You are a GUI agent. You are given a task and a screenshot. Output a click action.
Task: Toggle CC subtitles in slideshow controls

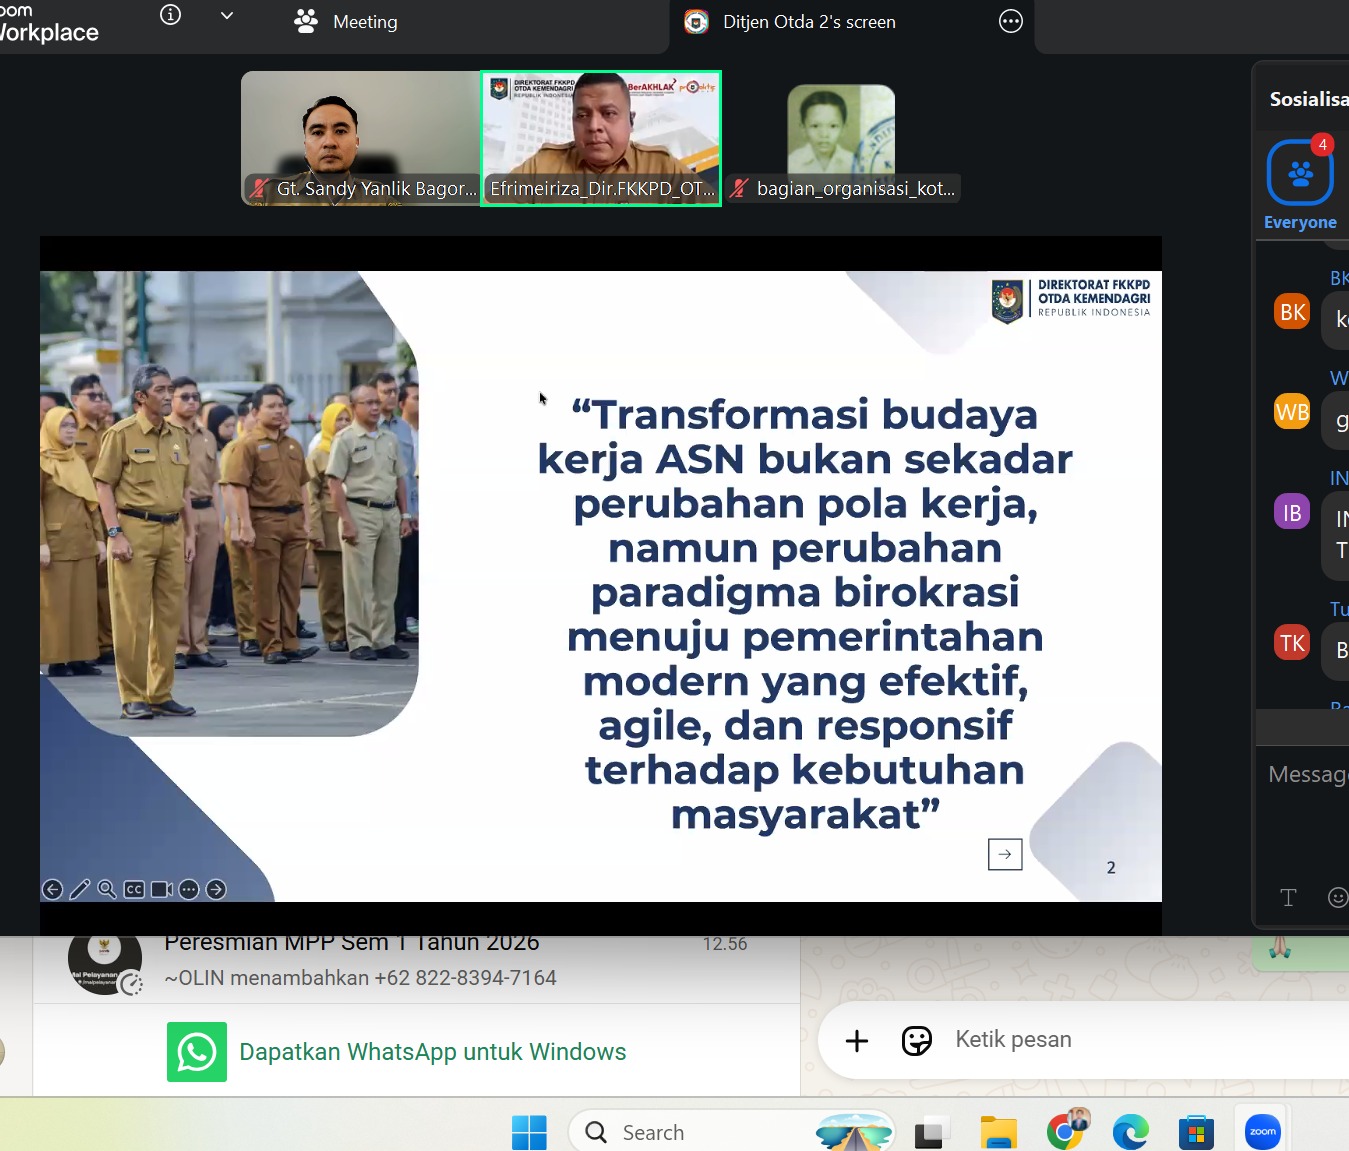(134, 889)
